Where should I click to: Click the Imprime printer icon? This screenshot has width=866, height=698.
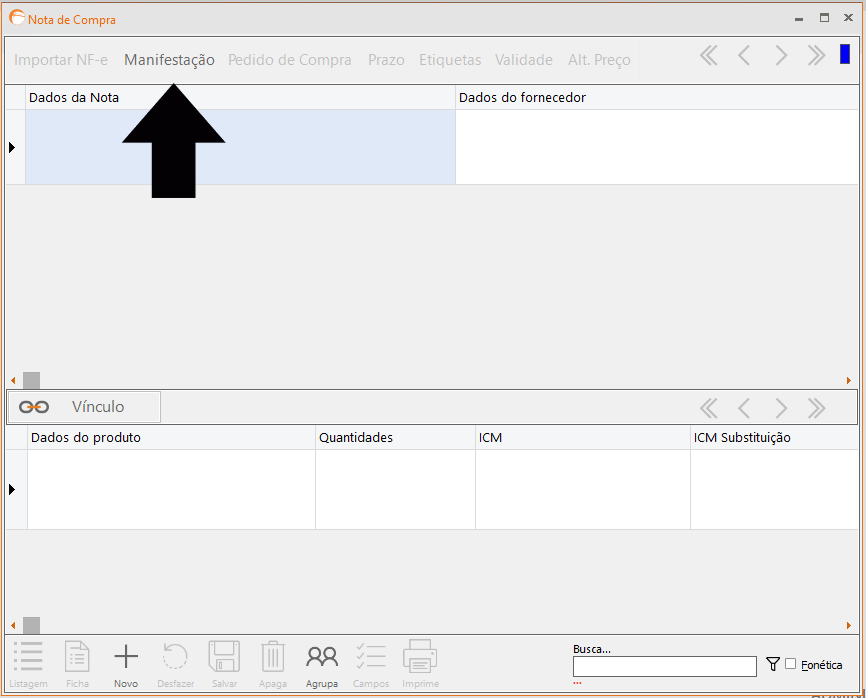[x=420, y=657]
